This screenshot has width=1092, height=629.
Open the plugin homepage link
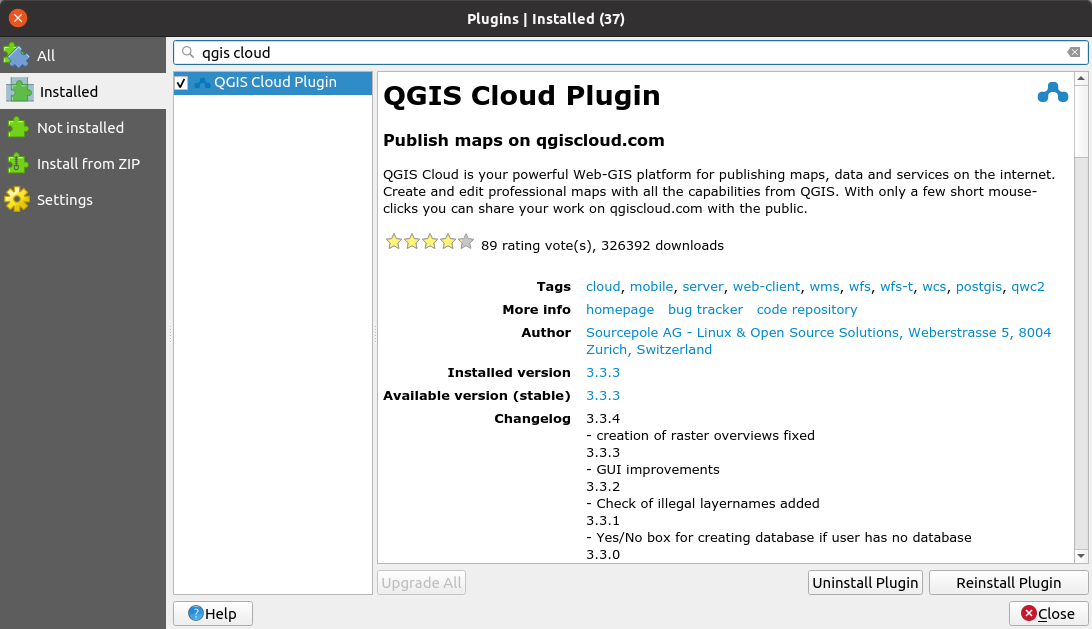point(620,309)
